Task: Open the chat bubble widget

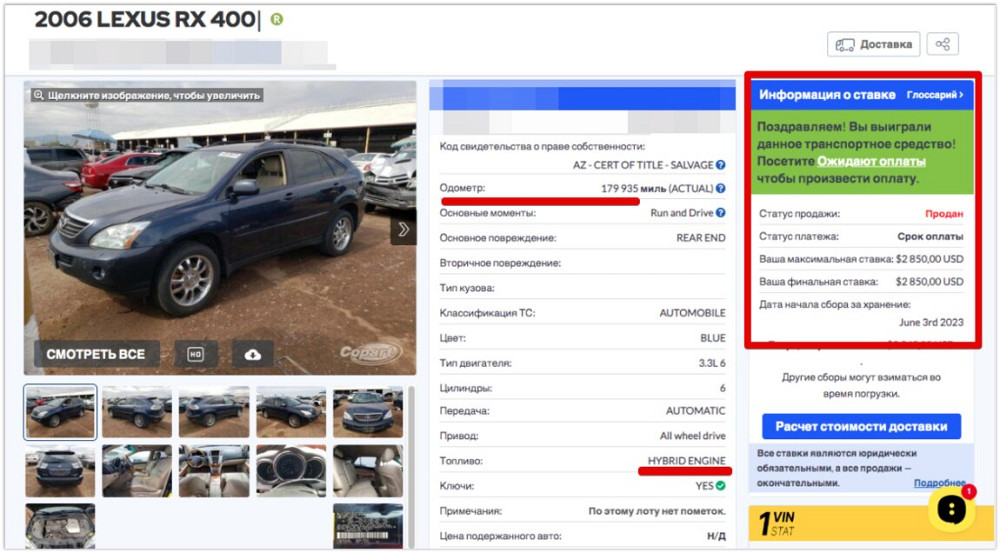Action: coord(951,510)
